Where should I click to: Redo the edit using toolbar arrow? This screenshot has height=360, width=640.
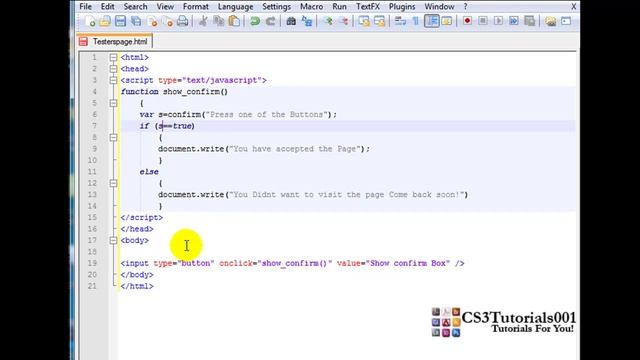pyautogui.click(x=270, y=21)
